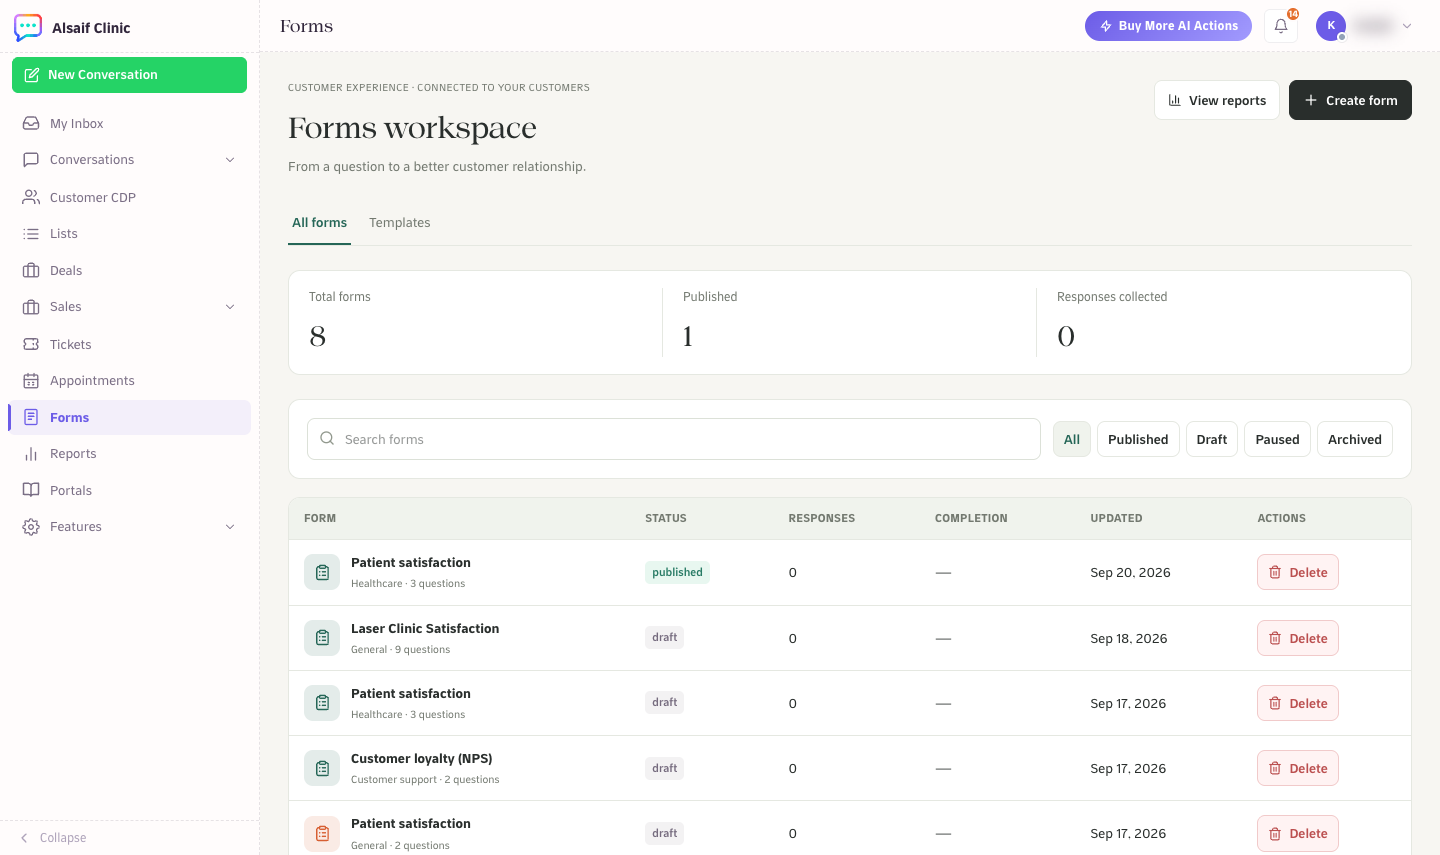1440x855 pixels.
Task: Click the published status badge
Action: pos(677,572)
